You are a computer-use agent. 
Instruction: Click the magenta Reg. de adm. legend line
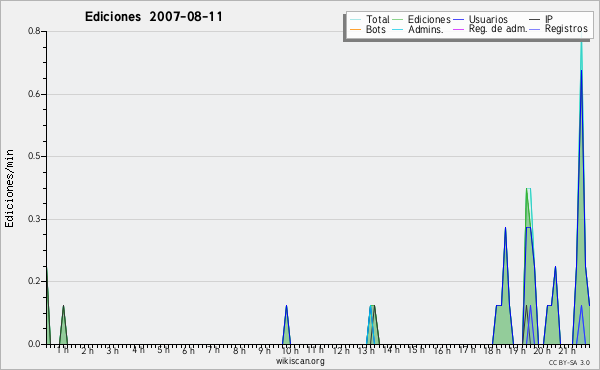458,29
